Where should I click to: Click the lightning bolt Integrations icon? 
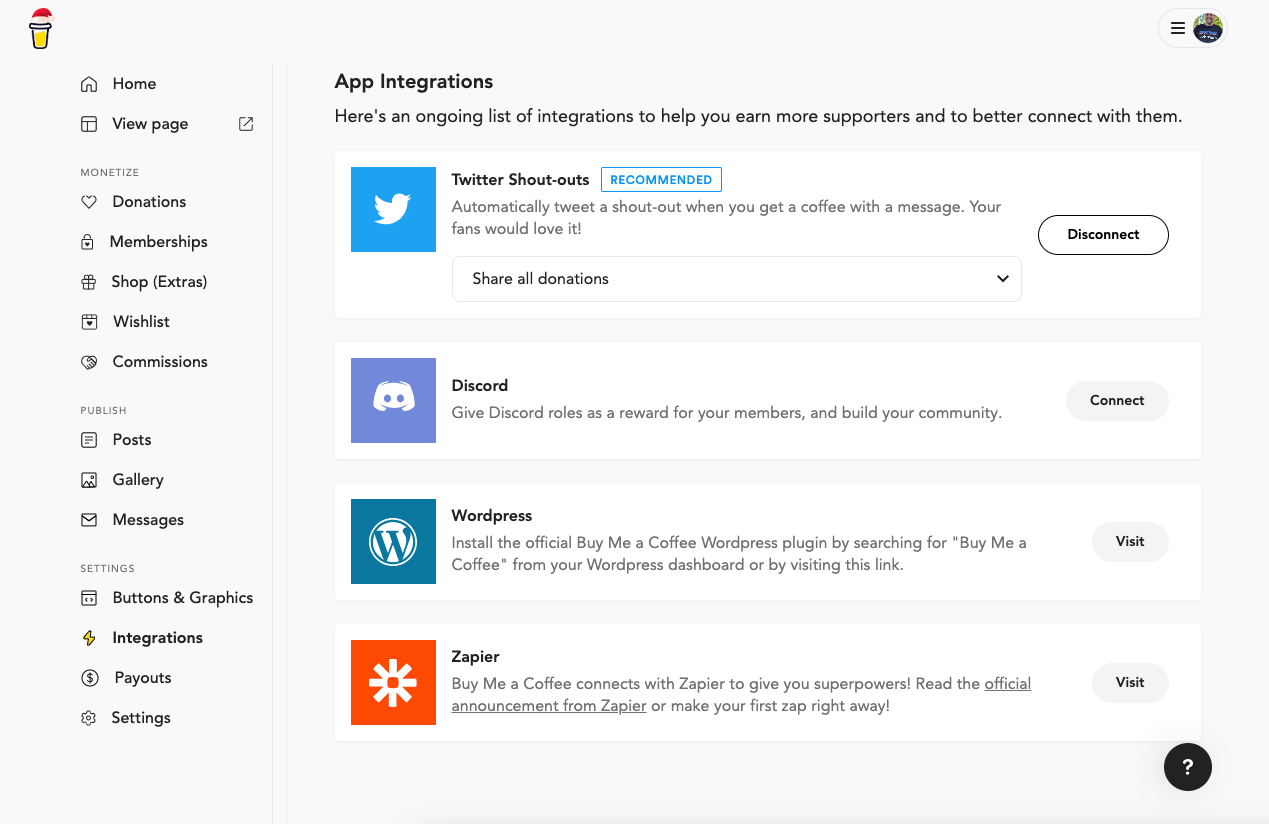pos(89,638)
